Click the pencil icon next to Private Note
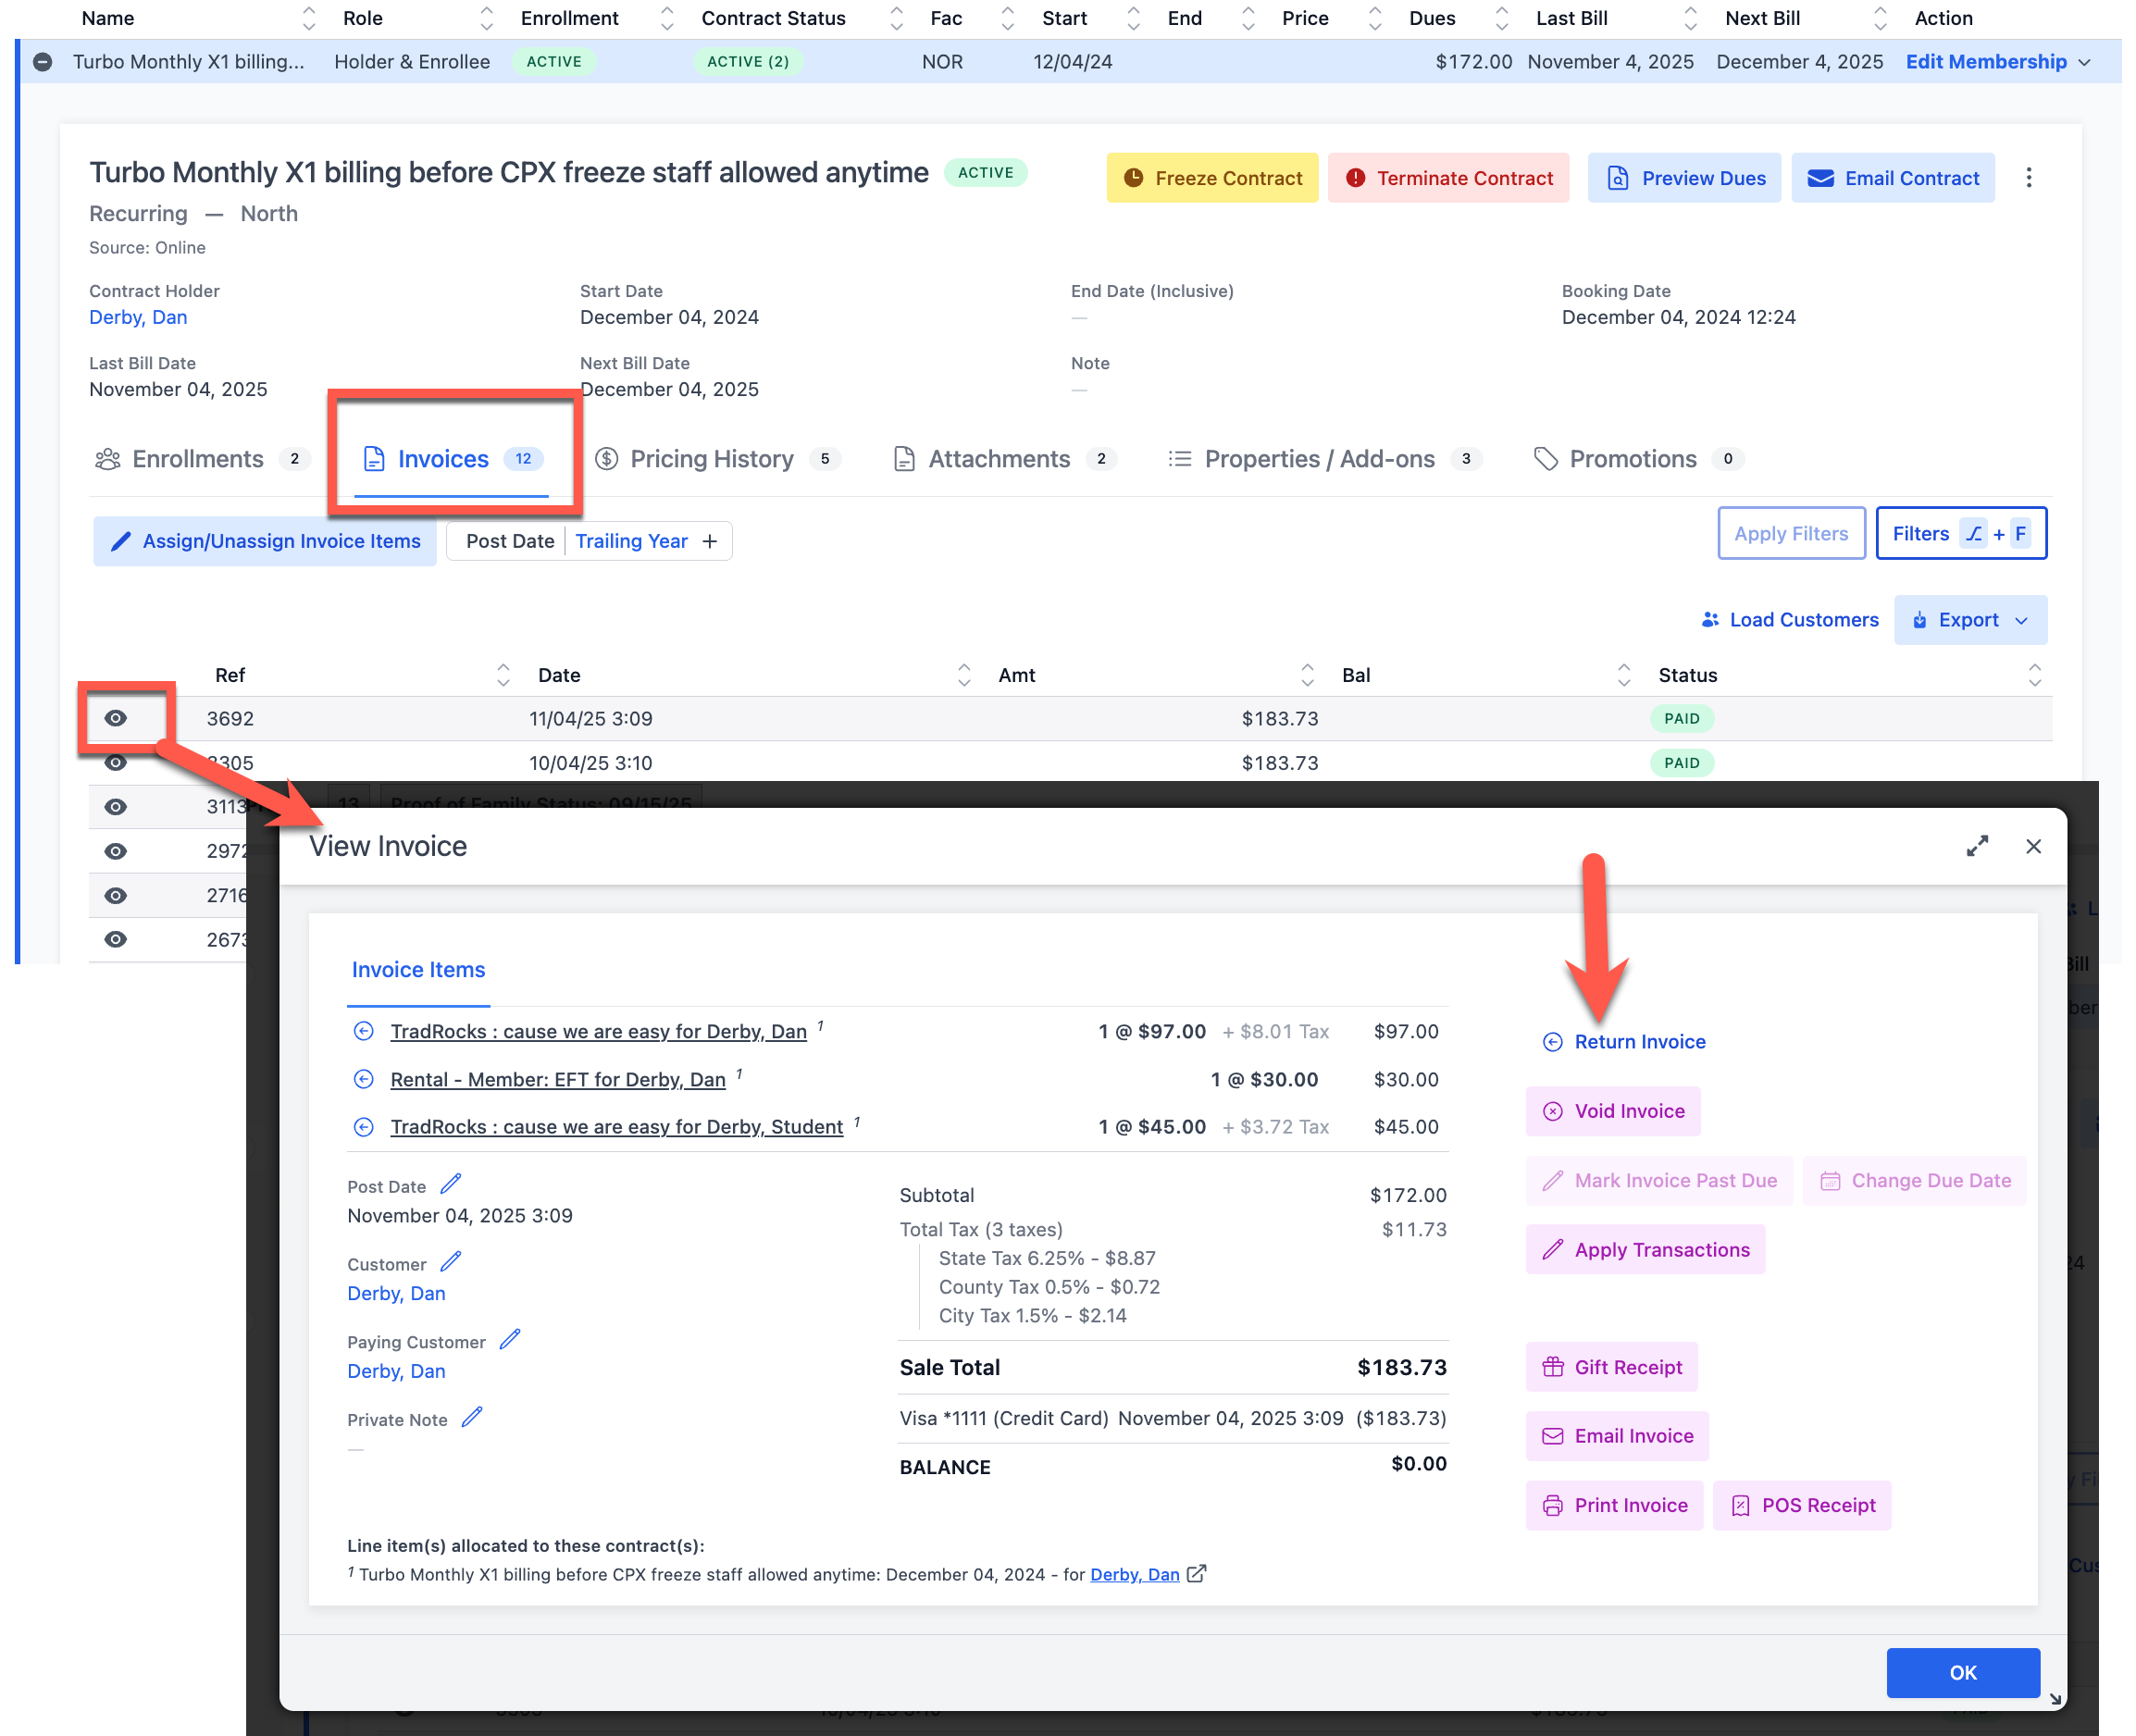Screen dimensions: 2136x1736 coord(472,1418)
